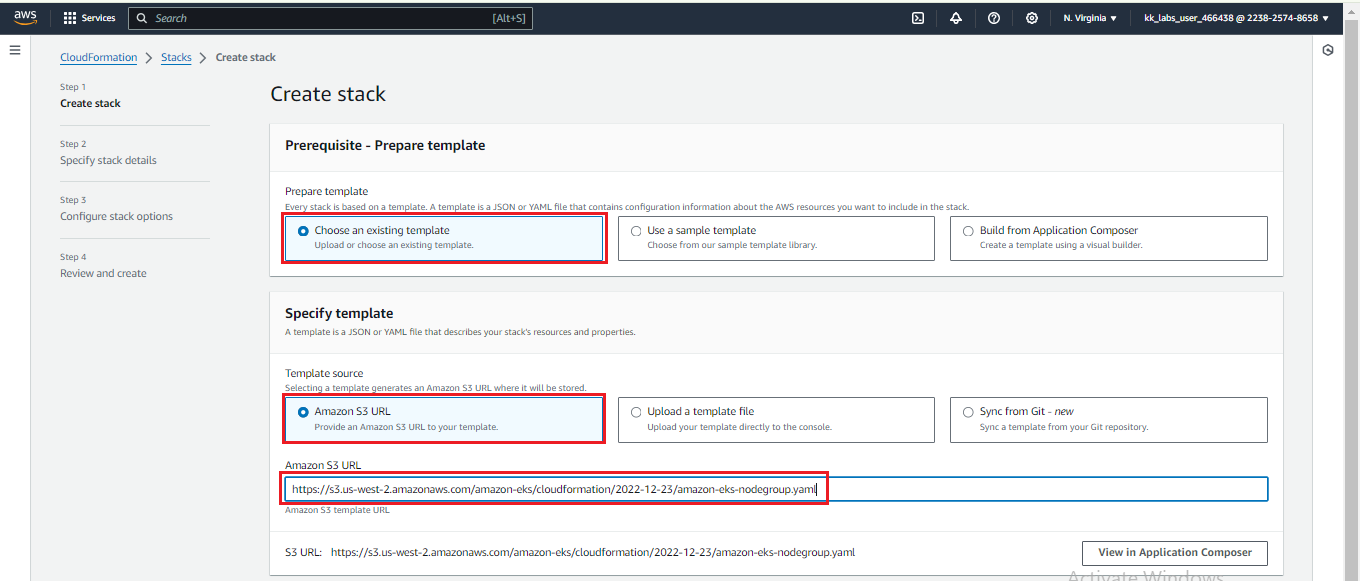Screen dimensions: 1360x581
Task: Open the AWS home logo
Action: (x=25, y=18)
